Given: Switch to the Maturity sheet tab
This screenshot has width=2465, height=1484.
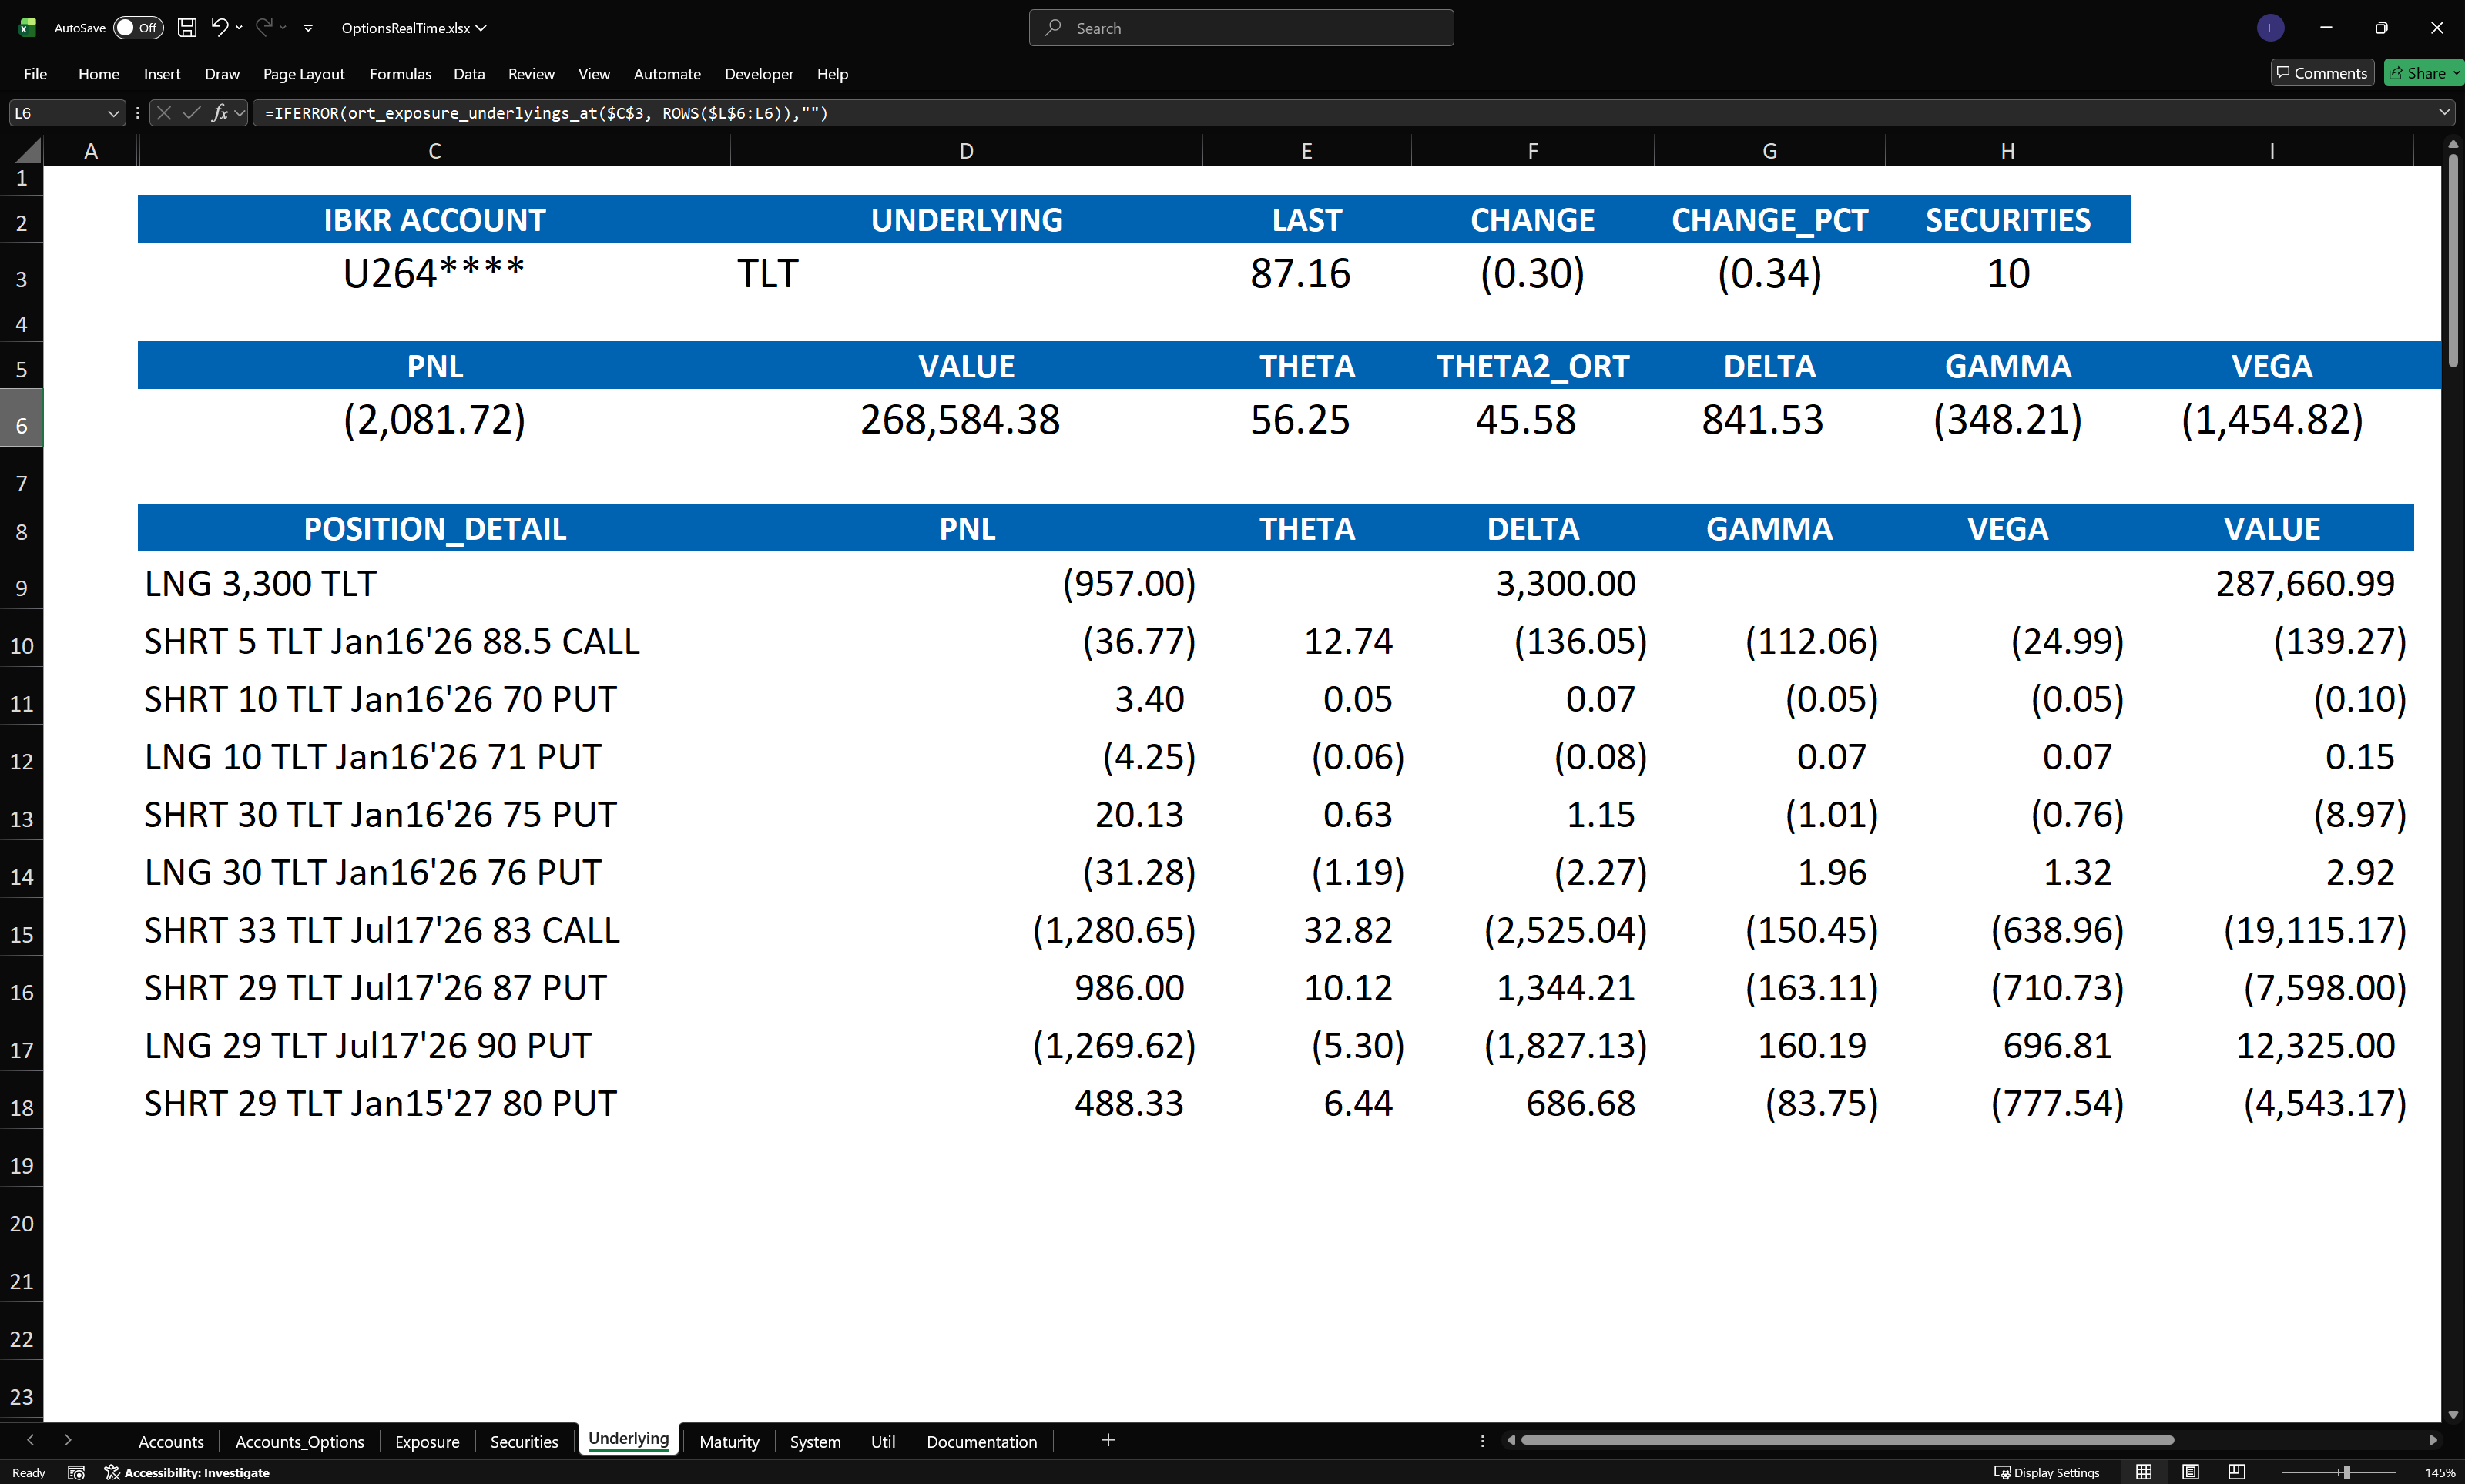Looking at the screenshot, I should (729, 1441).
